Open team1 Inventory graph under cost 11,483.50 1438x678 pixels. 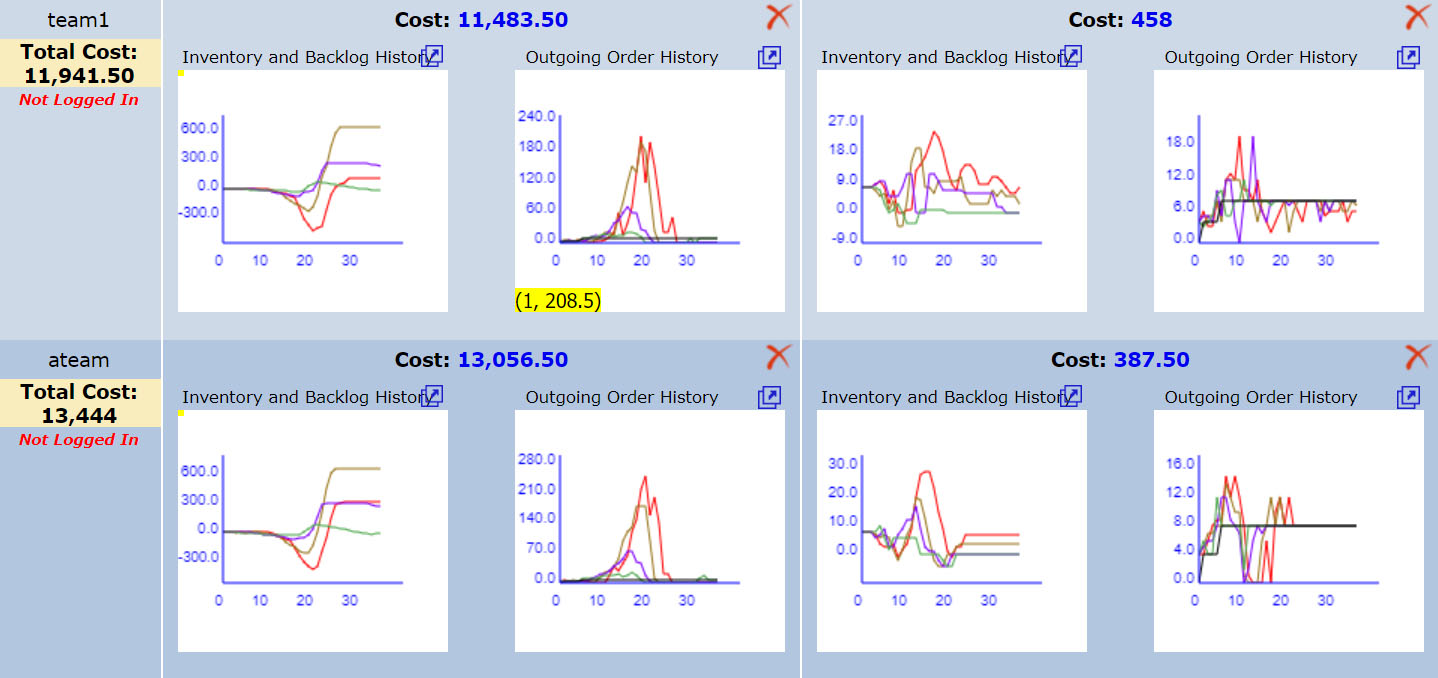coord(313,191)
